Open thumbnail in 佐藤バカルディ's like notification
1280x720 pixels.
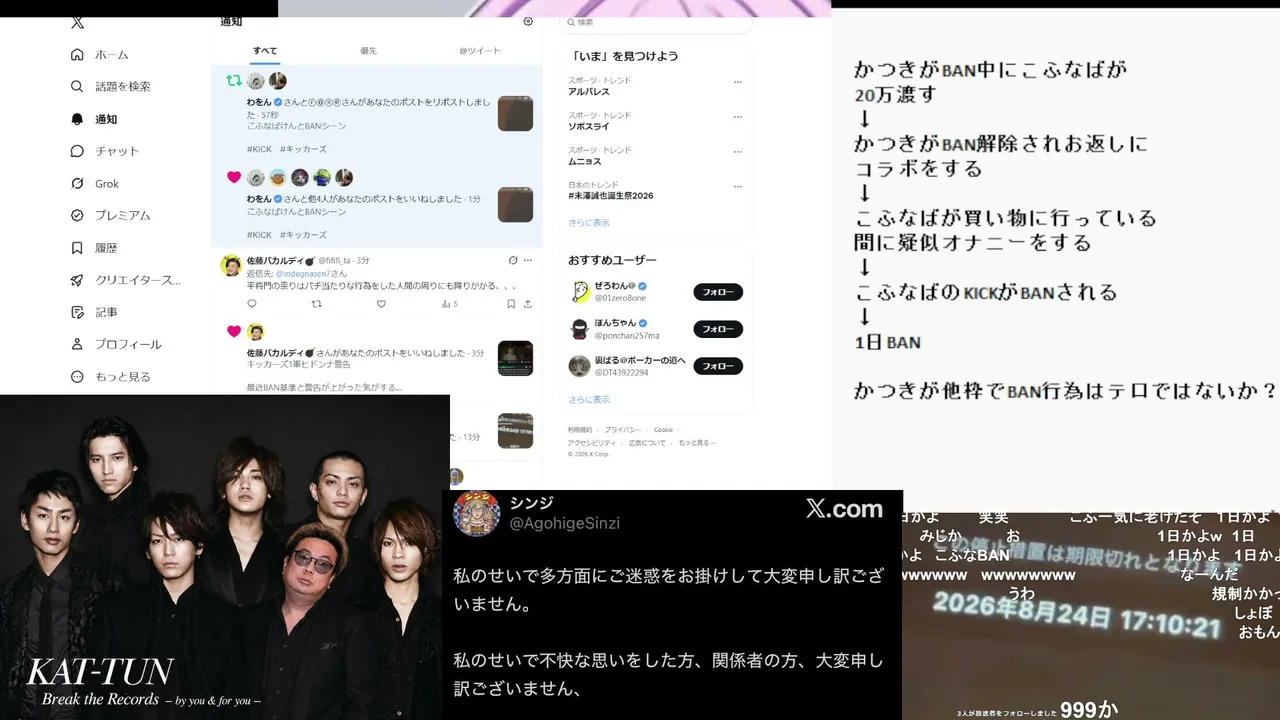pyautogui.click(x=515, y=358)
